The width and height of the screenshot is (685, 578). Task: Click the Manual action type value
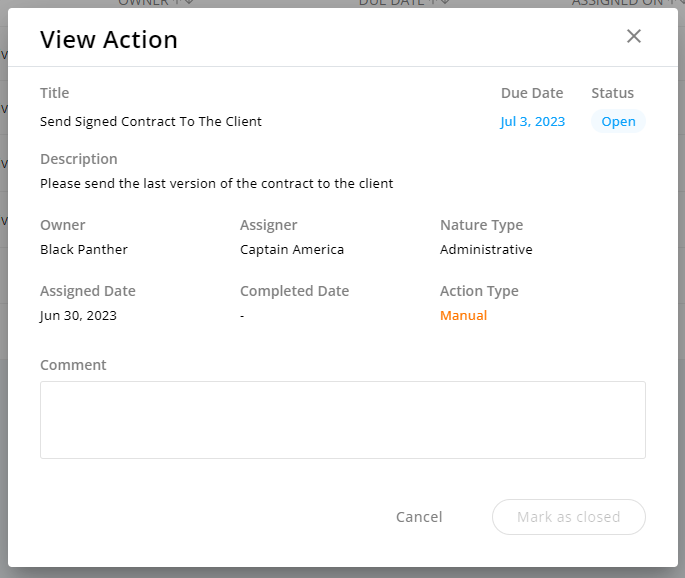point(464,315)
